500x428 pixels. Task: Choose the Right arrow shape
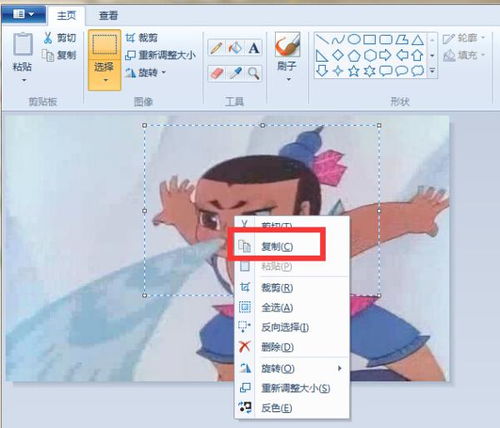[385, 55]
